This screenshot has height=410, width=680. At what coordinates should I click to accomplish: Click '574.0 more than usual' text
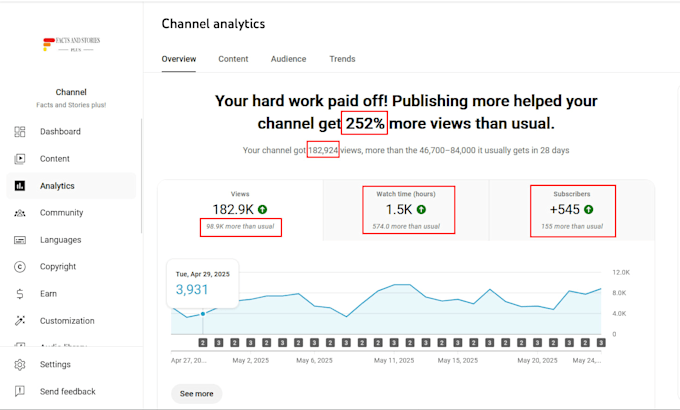tap(406, 226)
